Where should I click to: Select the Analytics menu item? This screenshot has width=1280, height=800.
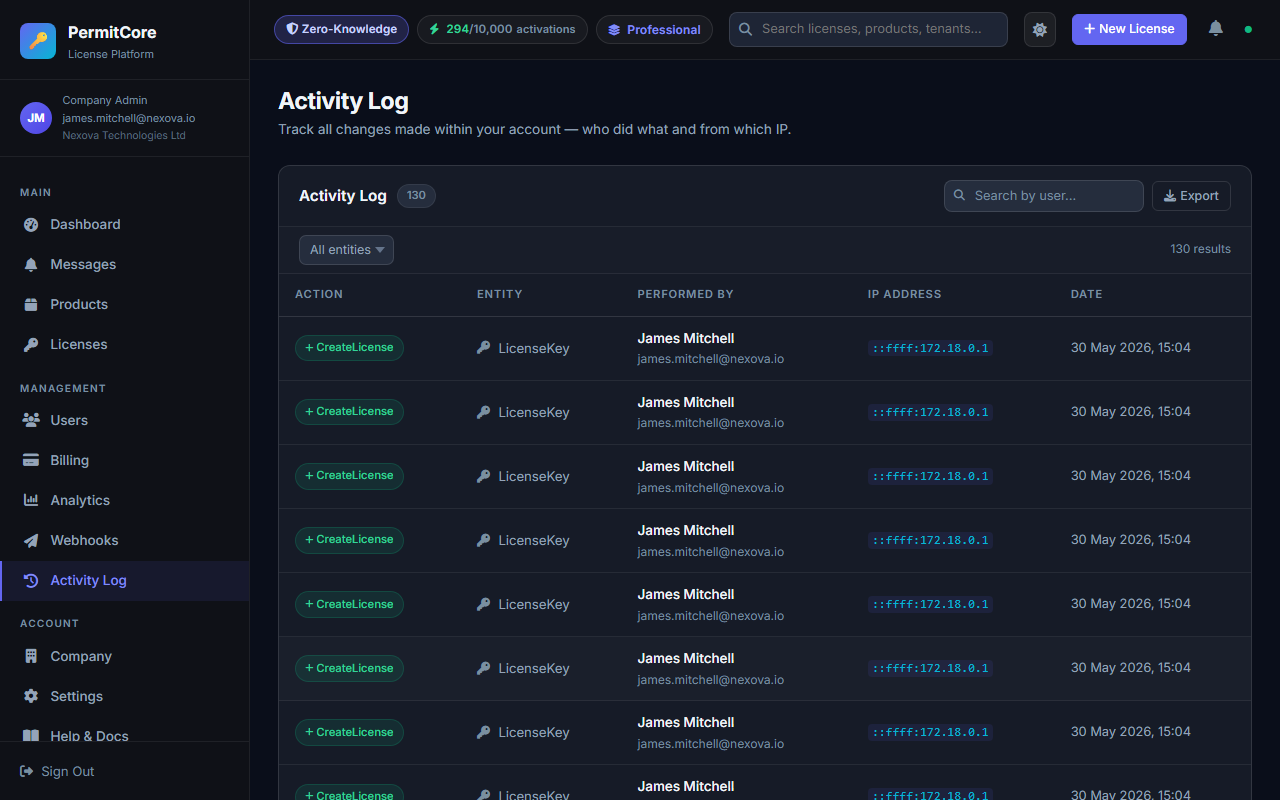click(125, 500)
